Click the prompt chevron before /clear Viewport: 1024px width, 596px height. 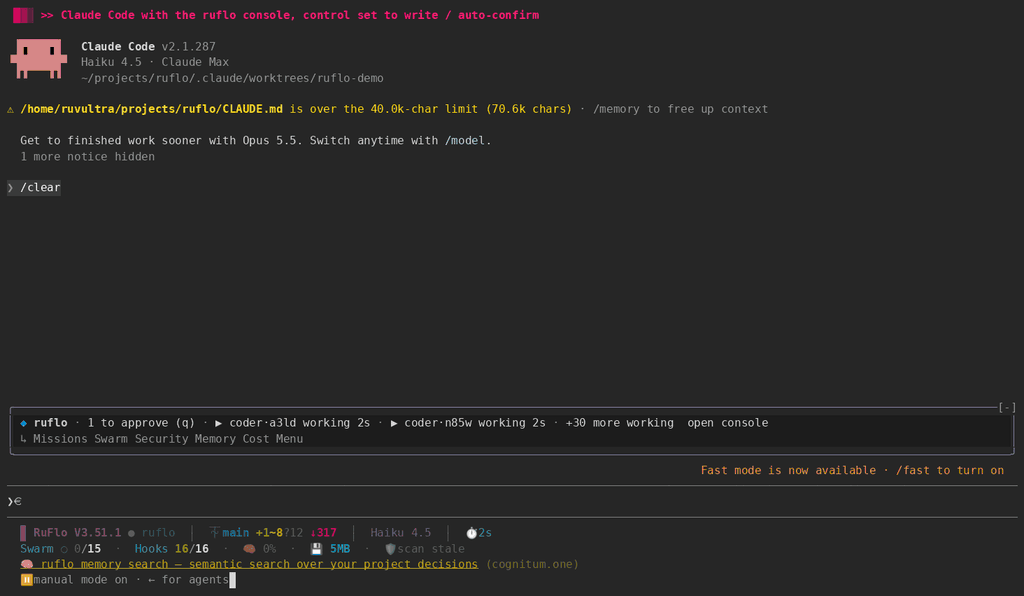[x=10, y=187]
